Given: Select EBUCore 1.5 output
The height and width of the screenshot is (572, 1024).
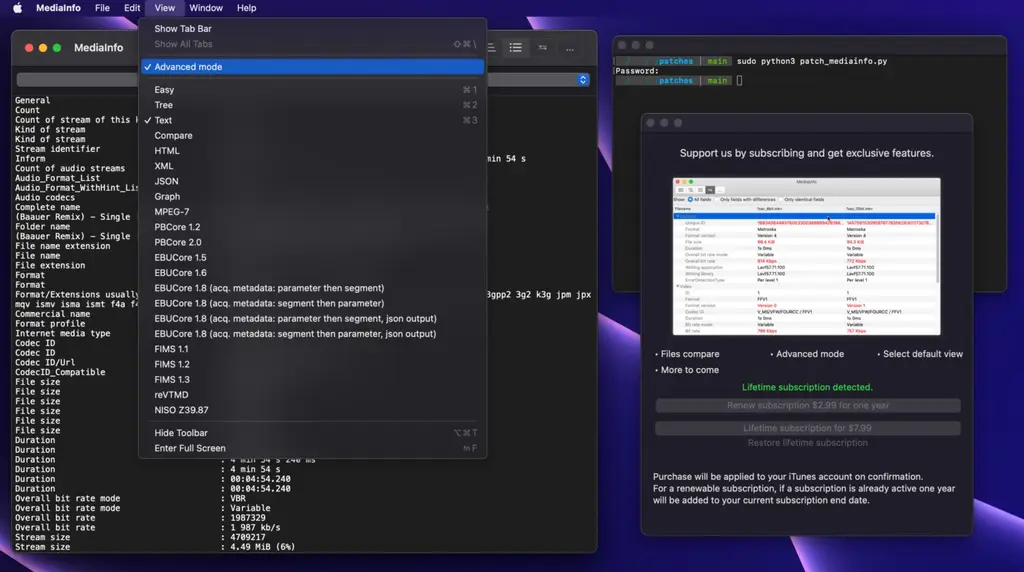Looking at the screenshot, I should tap(312, 257).
